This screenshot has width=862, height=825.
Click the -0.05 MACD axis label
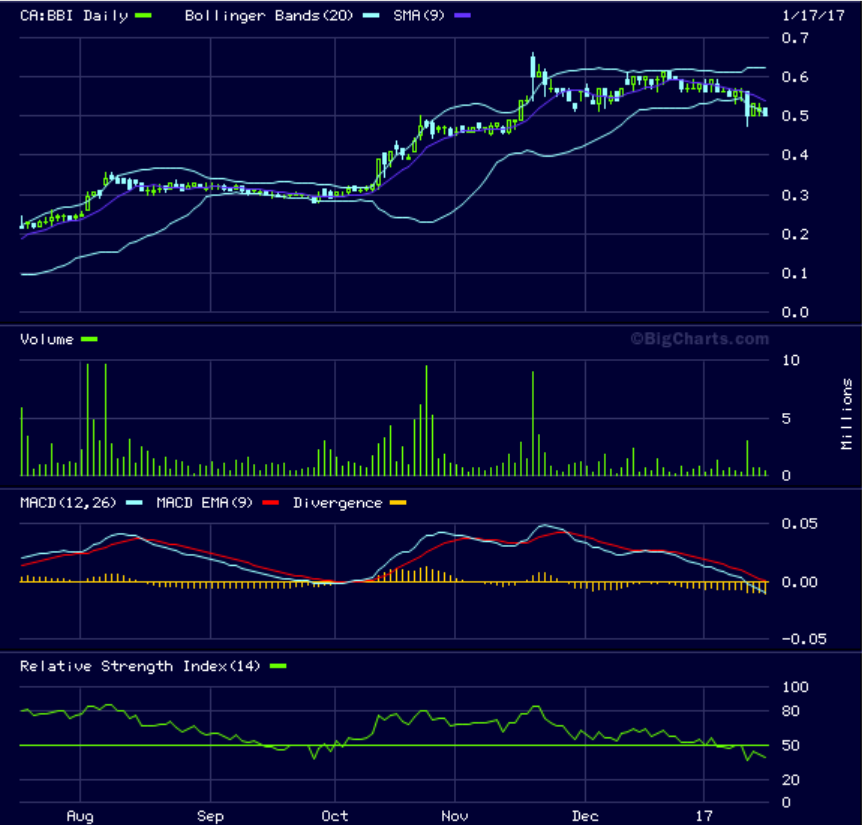point(804,639)
